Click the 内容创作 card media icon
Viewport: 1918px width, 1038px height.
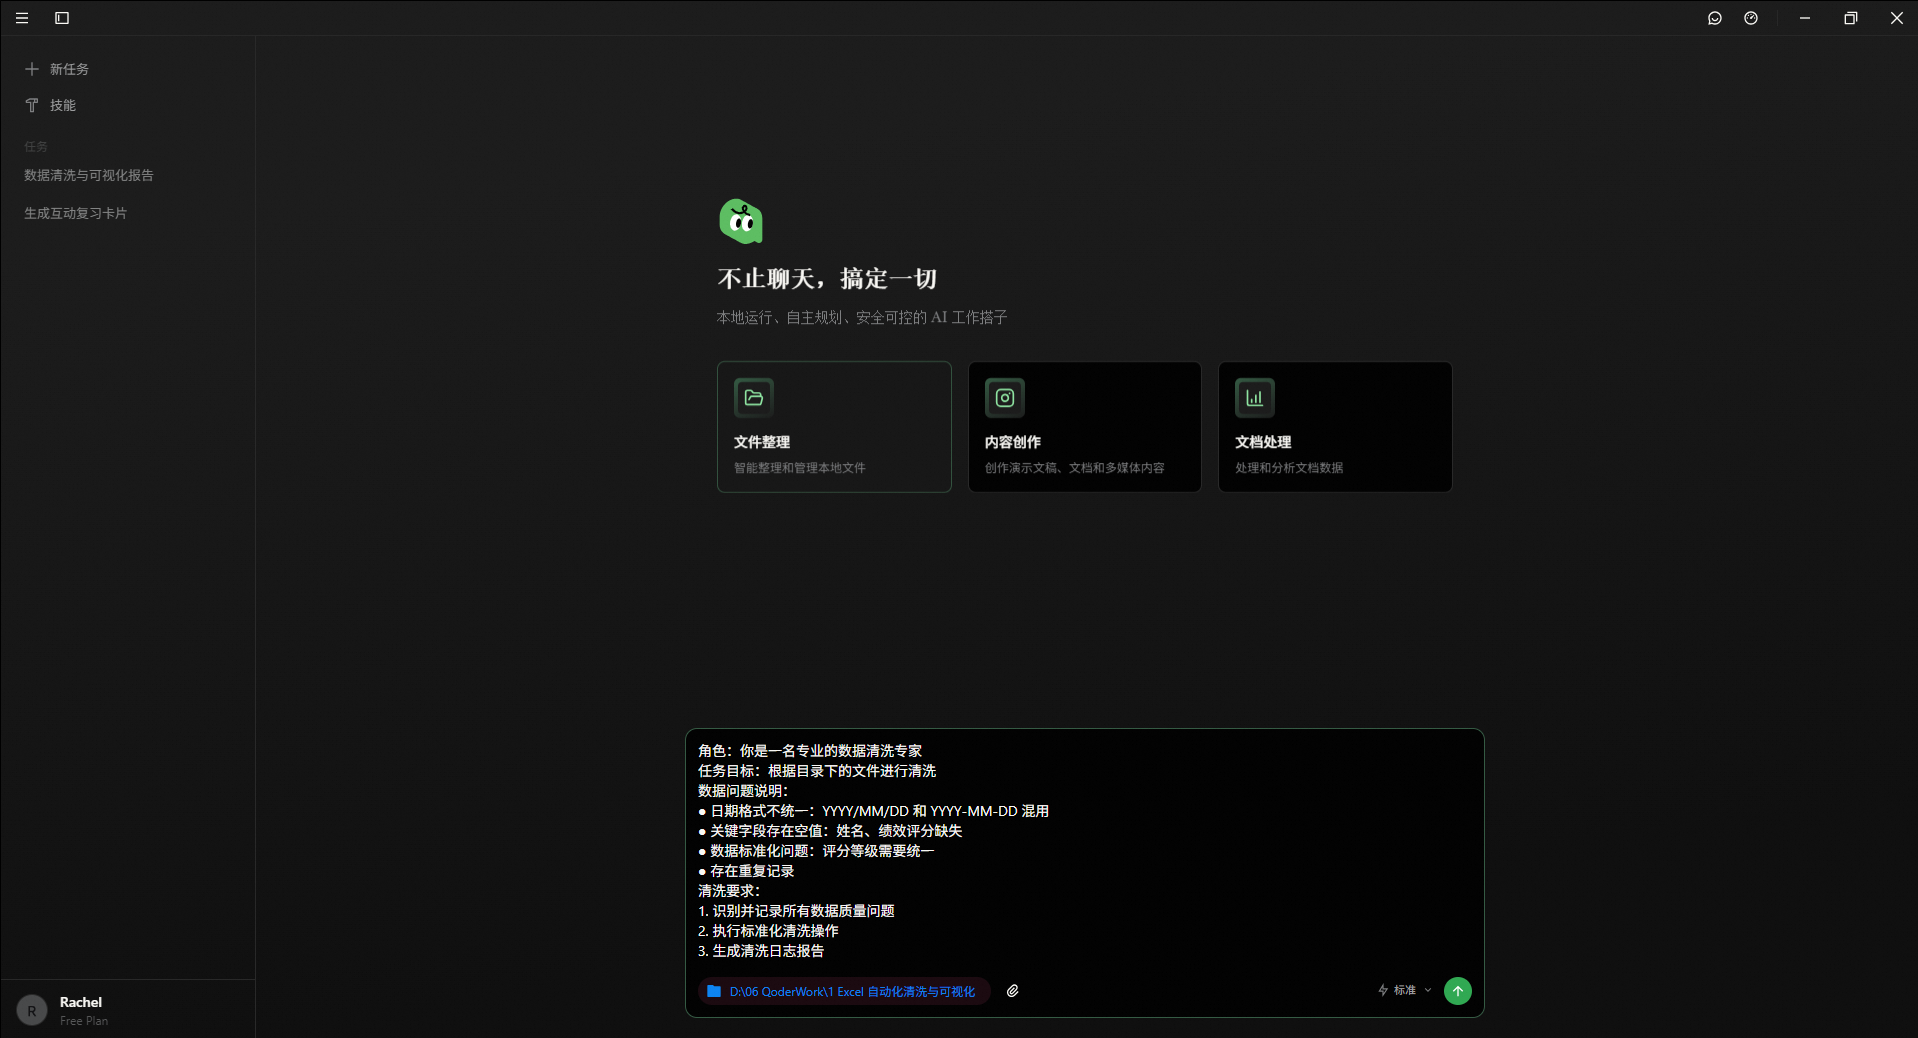[1005, 398]
